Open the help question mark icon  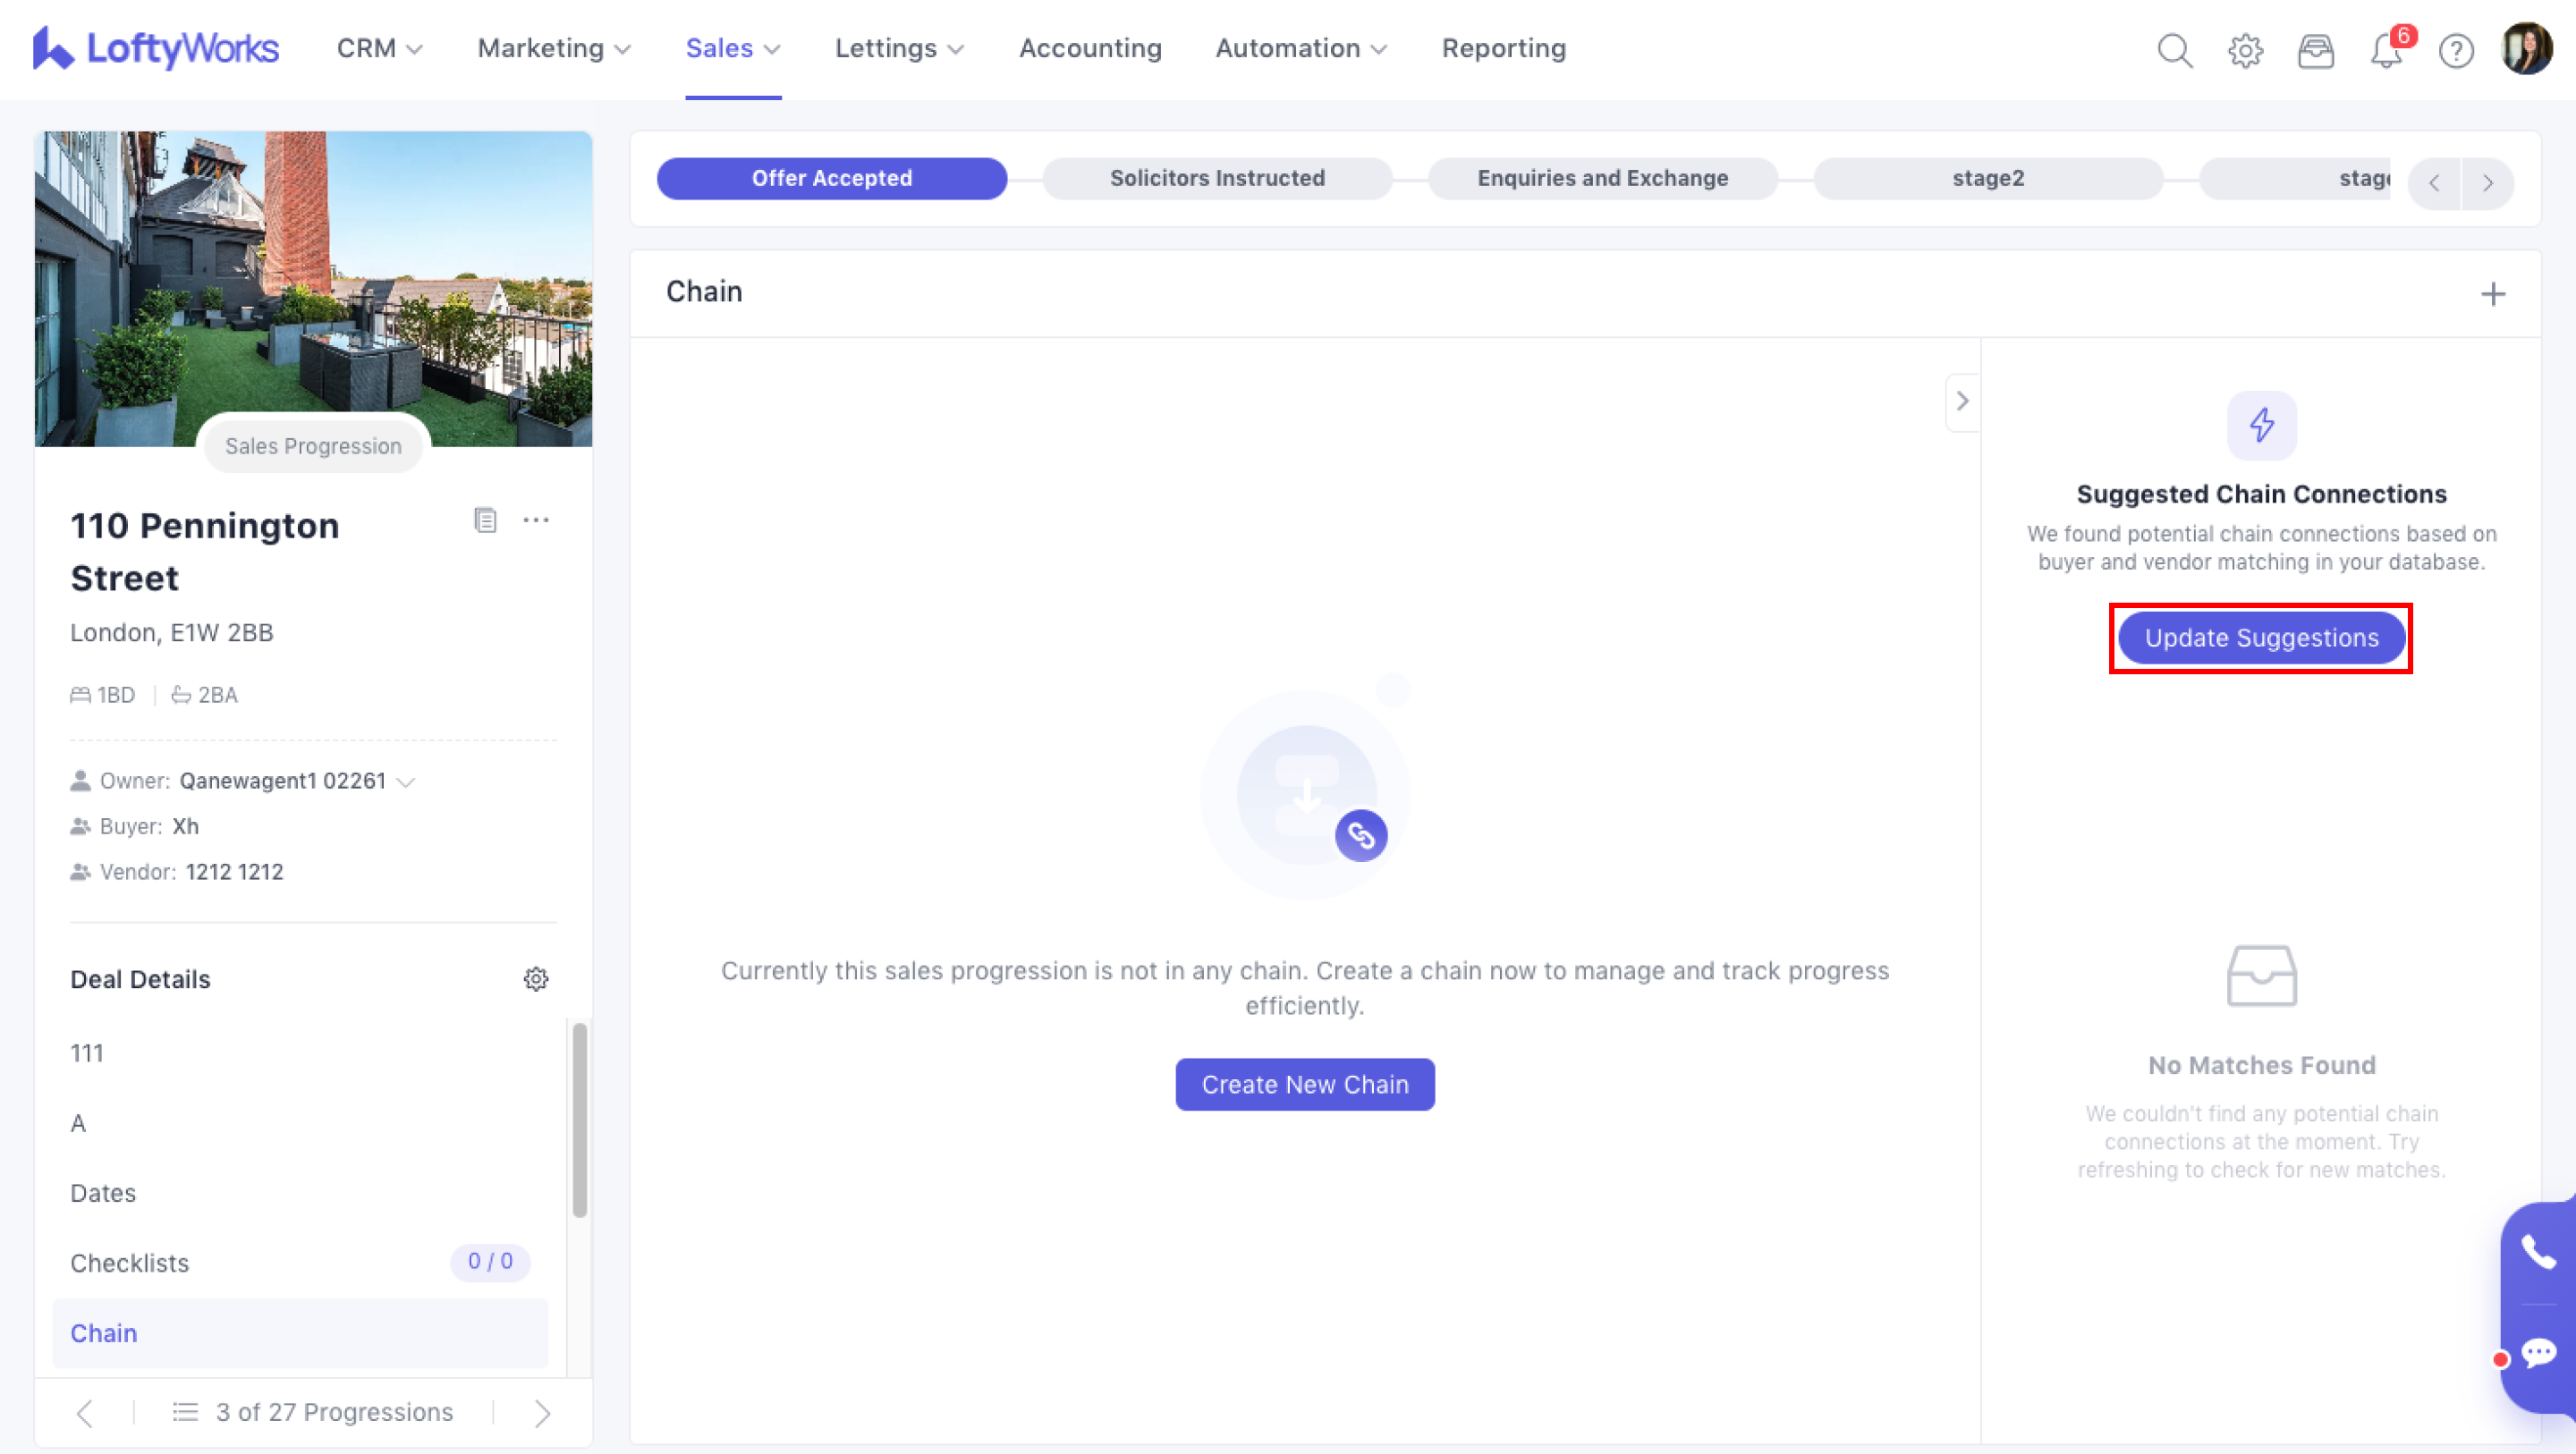[2456, 50]
